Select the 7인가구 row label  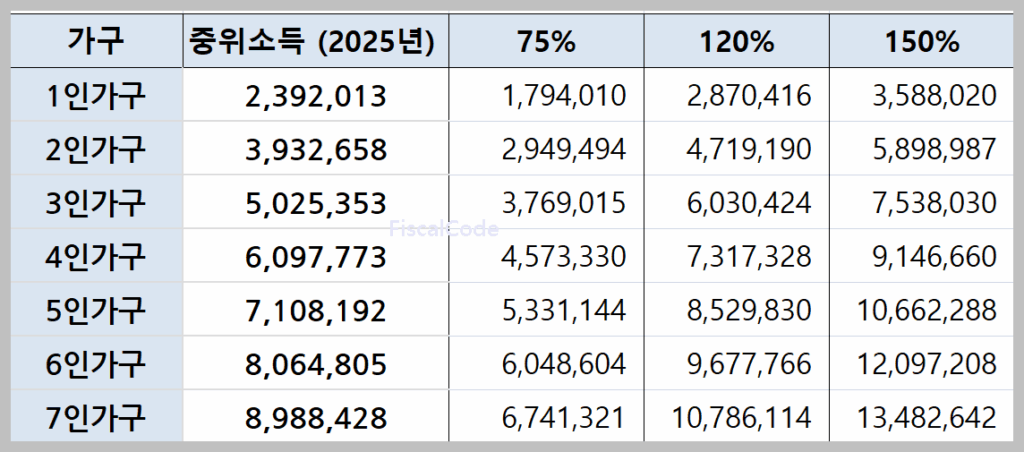(96, 417)
